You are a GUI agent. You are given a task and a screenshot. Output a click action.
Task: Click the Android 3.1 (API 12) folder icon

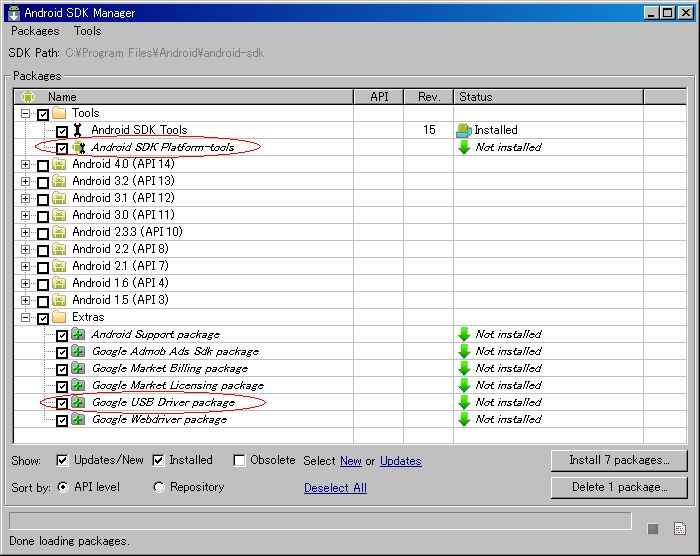click(59, 198)
